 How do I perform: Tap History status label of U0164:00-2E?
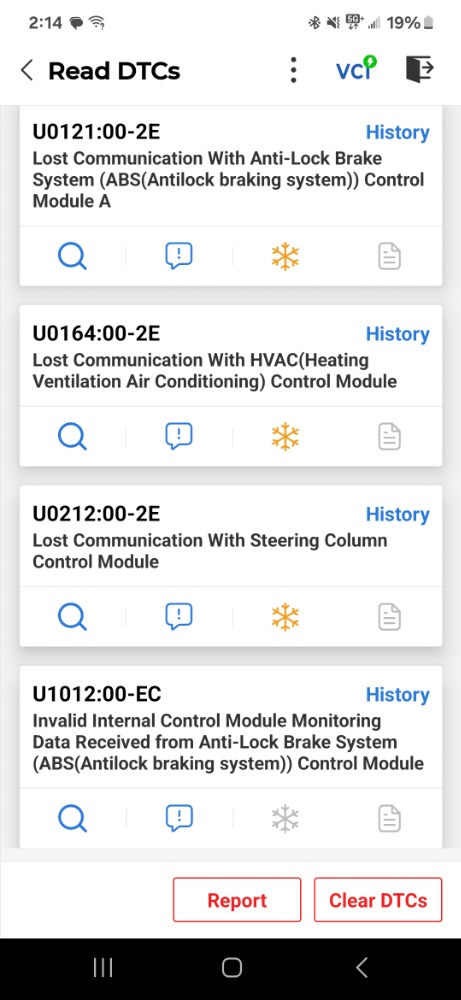(x=397, y=334)
